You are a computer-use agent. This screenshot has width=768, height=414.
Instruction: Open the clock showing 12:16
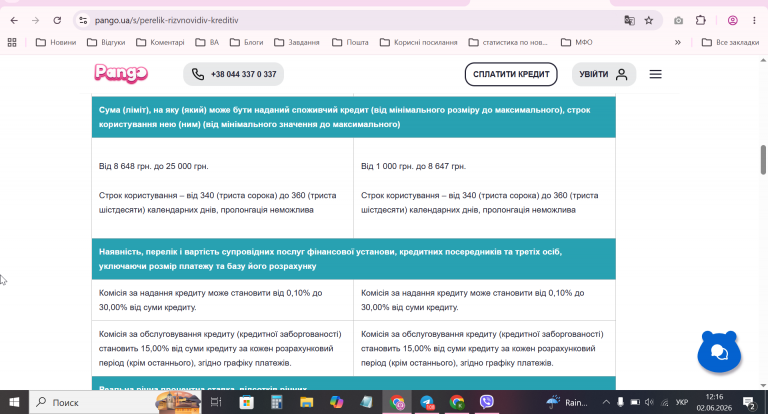[x=714, y=402]
